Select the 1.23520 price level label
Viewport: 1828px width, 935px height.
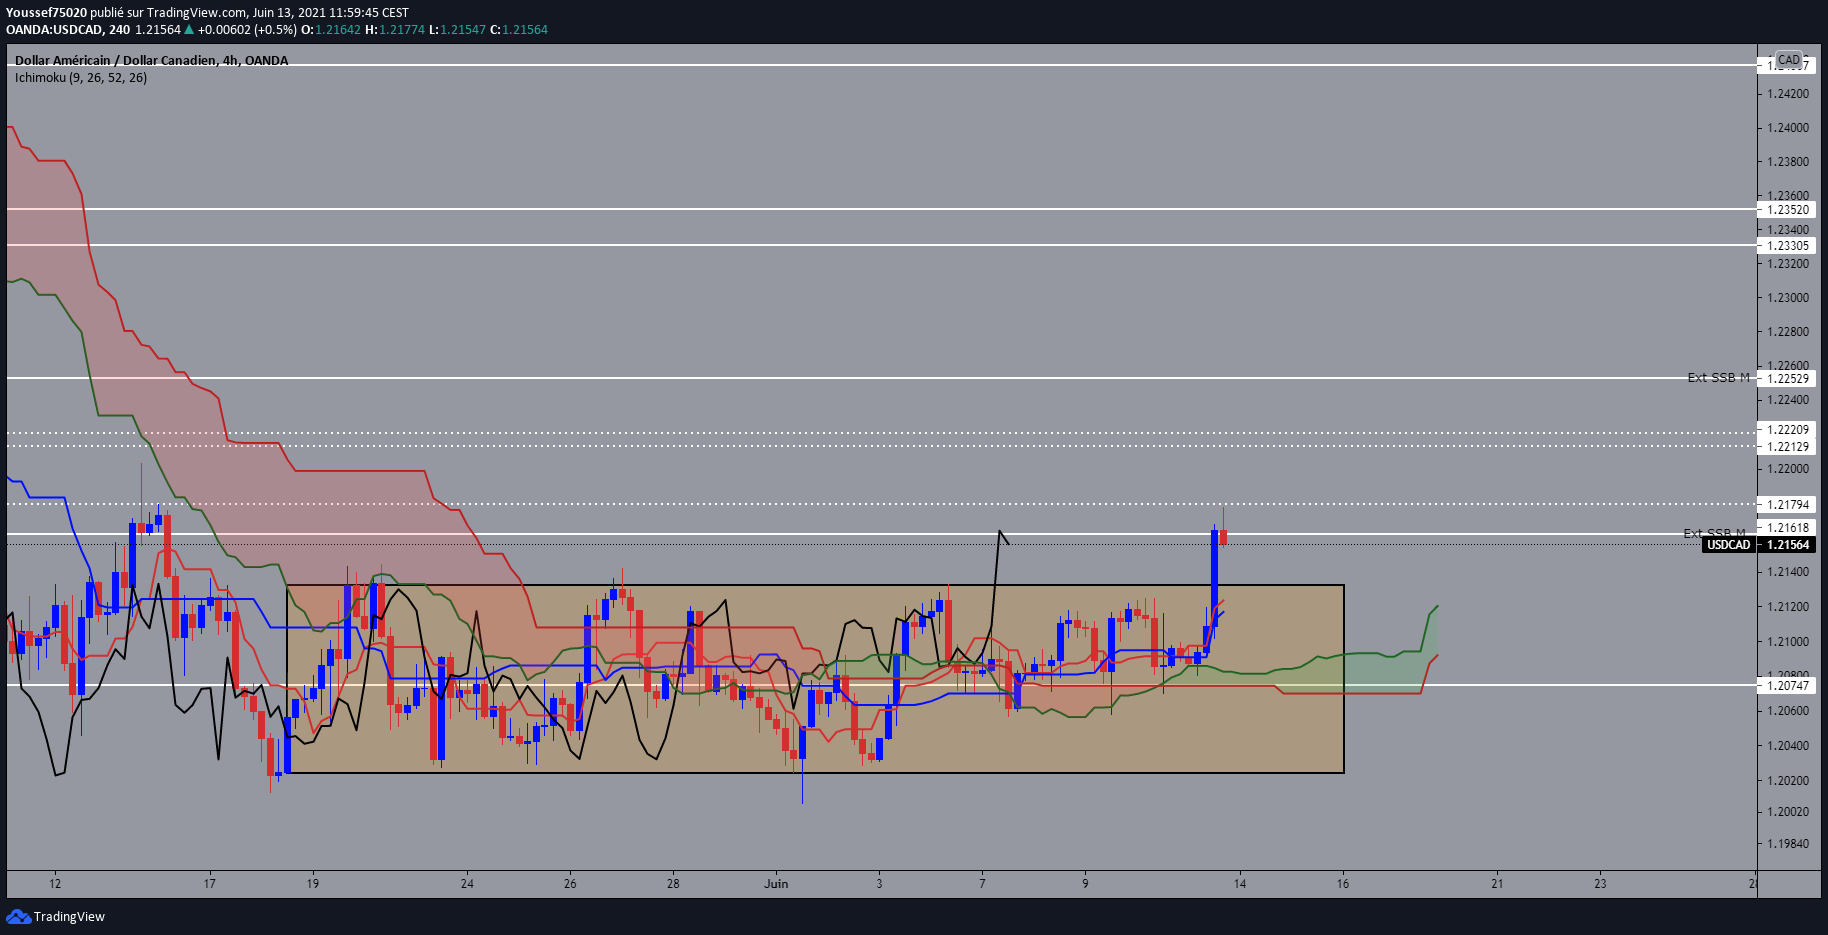tap(1787, 210)
